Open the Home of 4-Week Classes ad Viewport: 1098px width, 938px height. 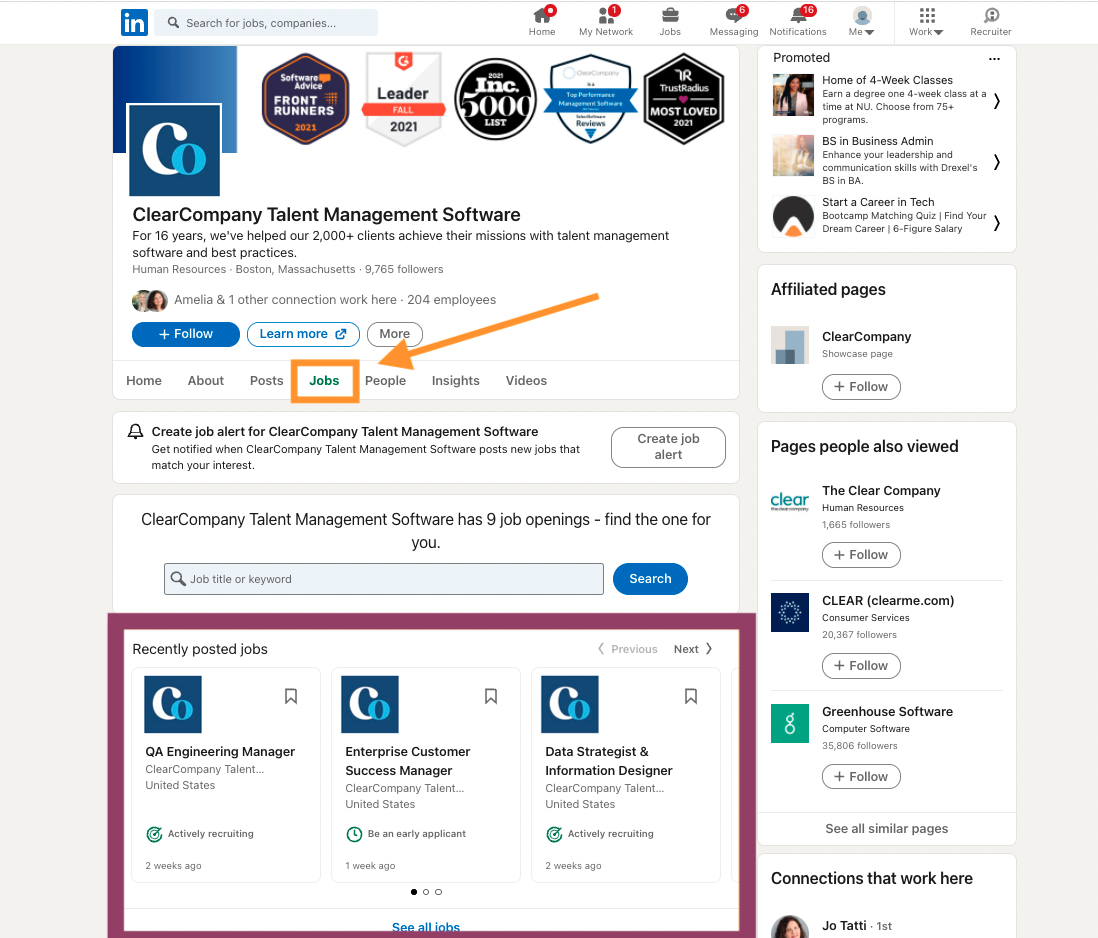(887, 80)
